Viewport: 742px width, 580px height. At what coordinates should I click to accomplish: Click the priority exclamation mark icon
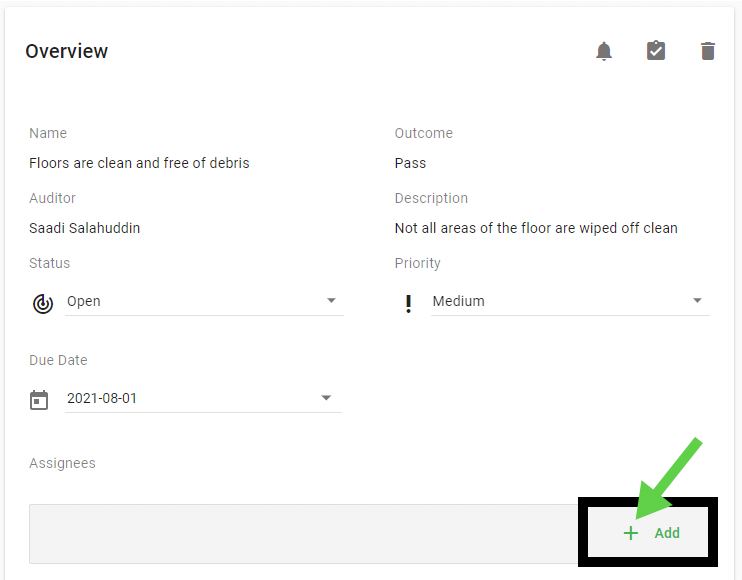408,304
